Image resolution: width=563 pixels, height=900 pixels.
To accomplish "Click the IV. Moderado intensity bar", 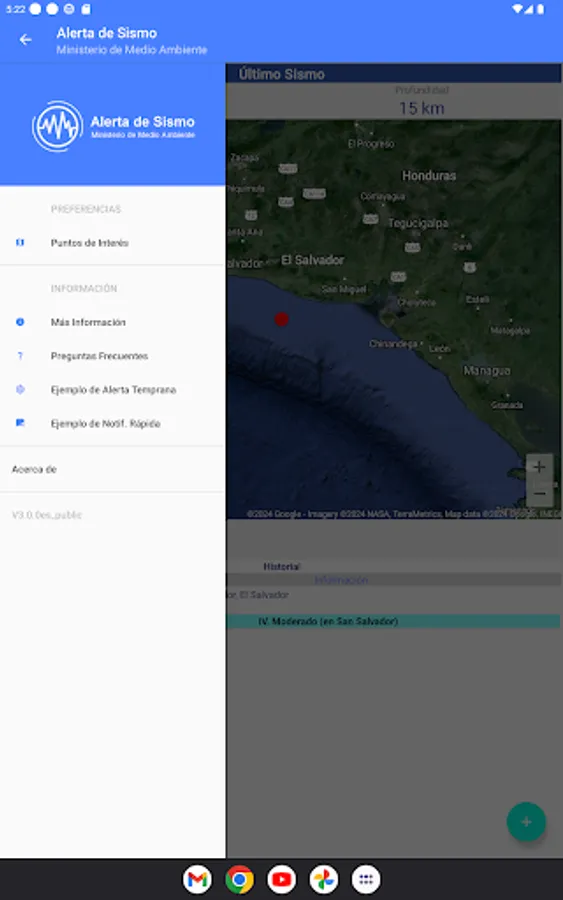I will 393,621.
